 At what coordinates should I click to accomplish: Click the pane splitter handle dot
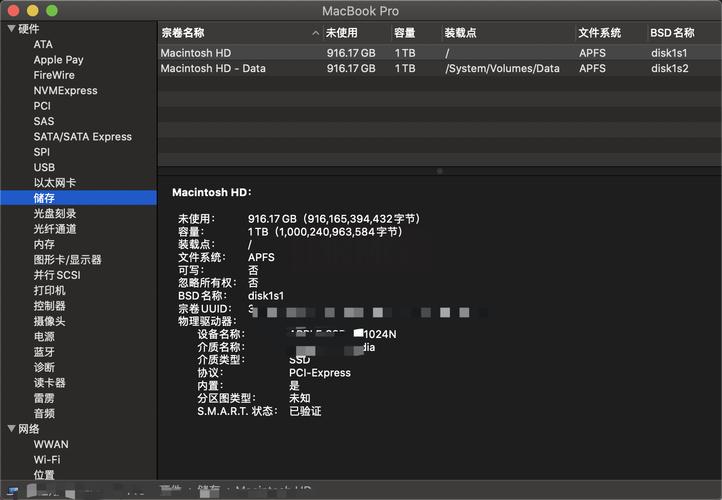[x=440, y=171]
